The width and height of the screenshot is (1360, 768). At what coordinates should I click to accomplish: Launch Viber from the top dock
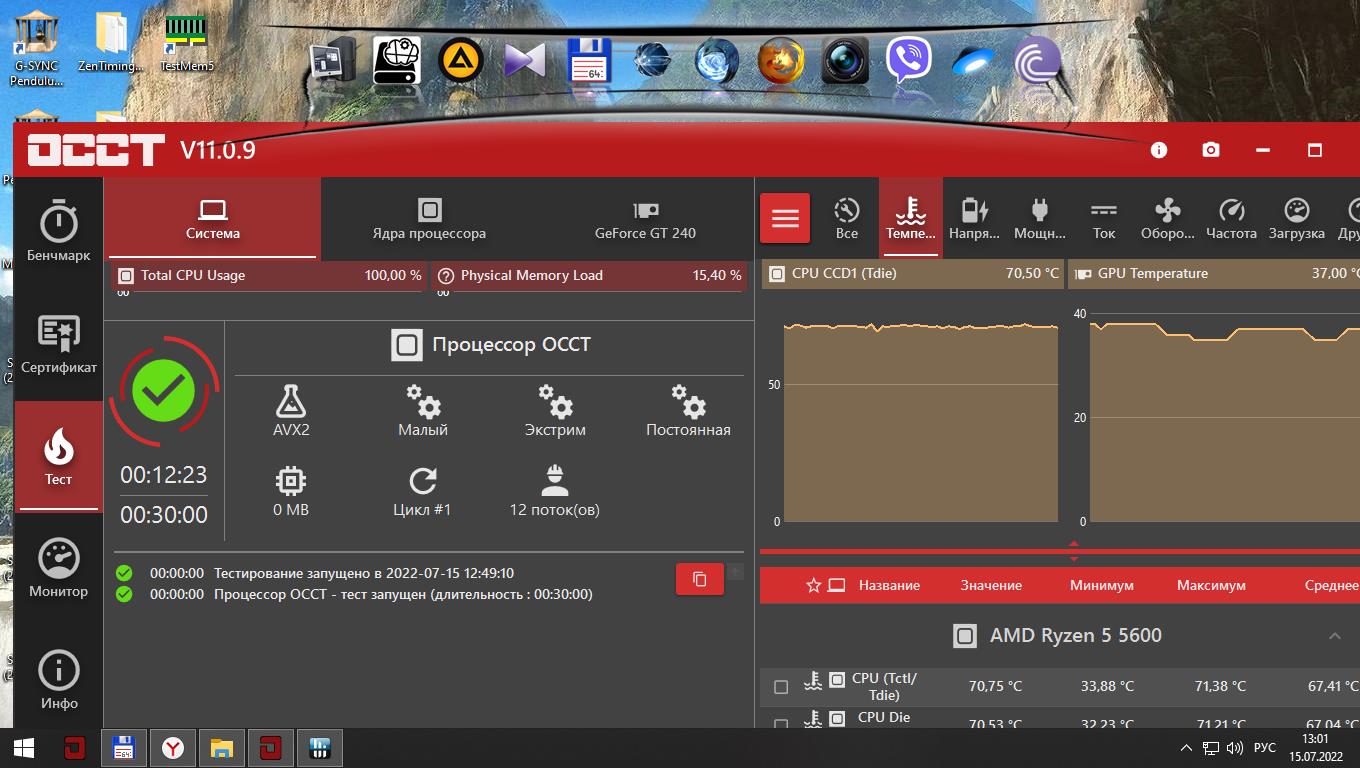(909, 61)
